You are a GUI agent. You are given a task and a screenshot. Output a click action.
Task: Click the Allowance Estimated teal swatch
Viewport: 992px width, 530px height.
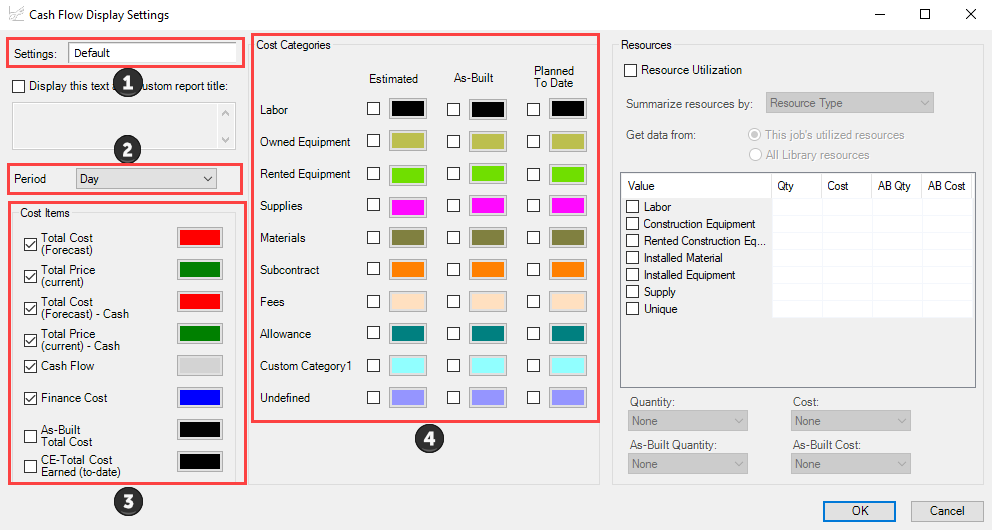[x=409, y=334]
